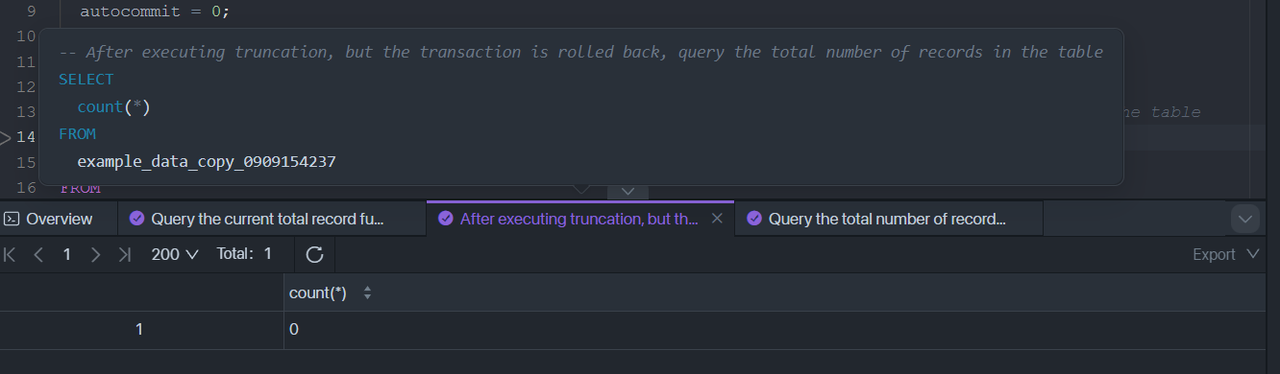Sort the count(*) column
The width and height of the screenshot is (1280, 374).
[x=367, y=293]
